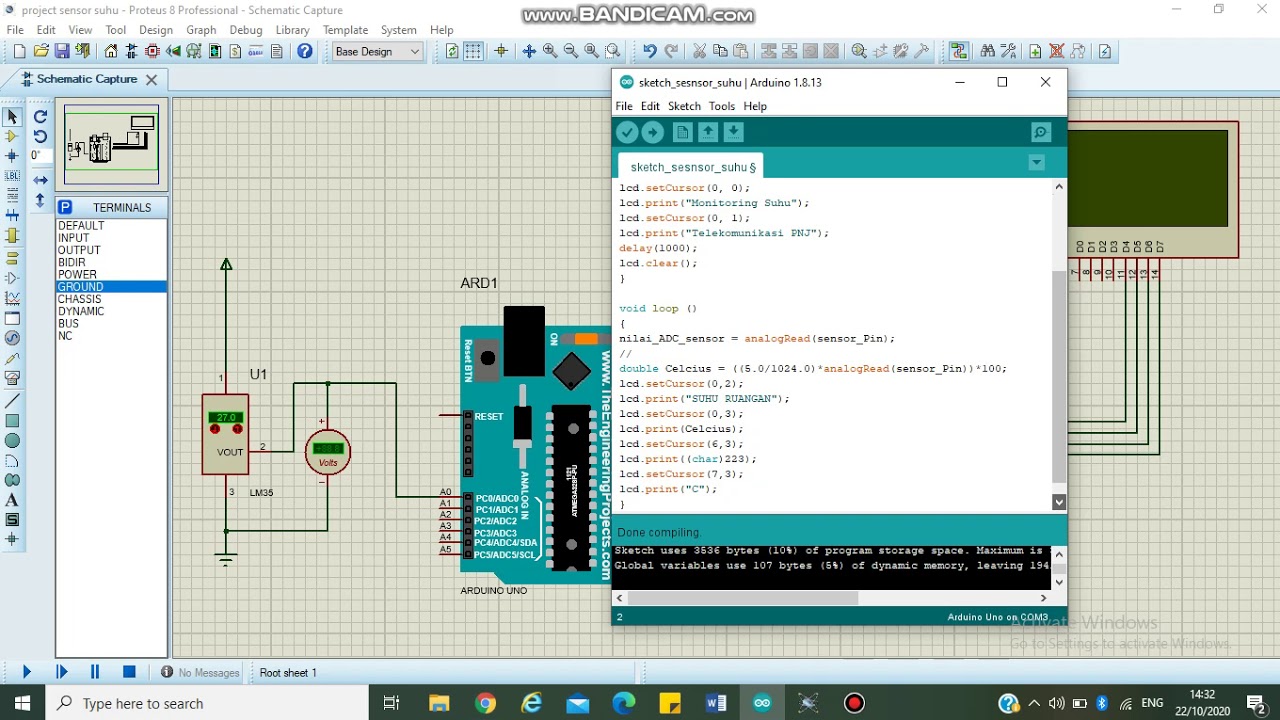Open the Arduino tab options dropdown arrow

coord(1037,163)
